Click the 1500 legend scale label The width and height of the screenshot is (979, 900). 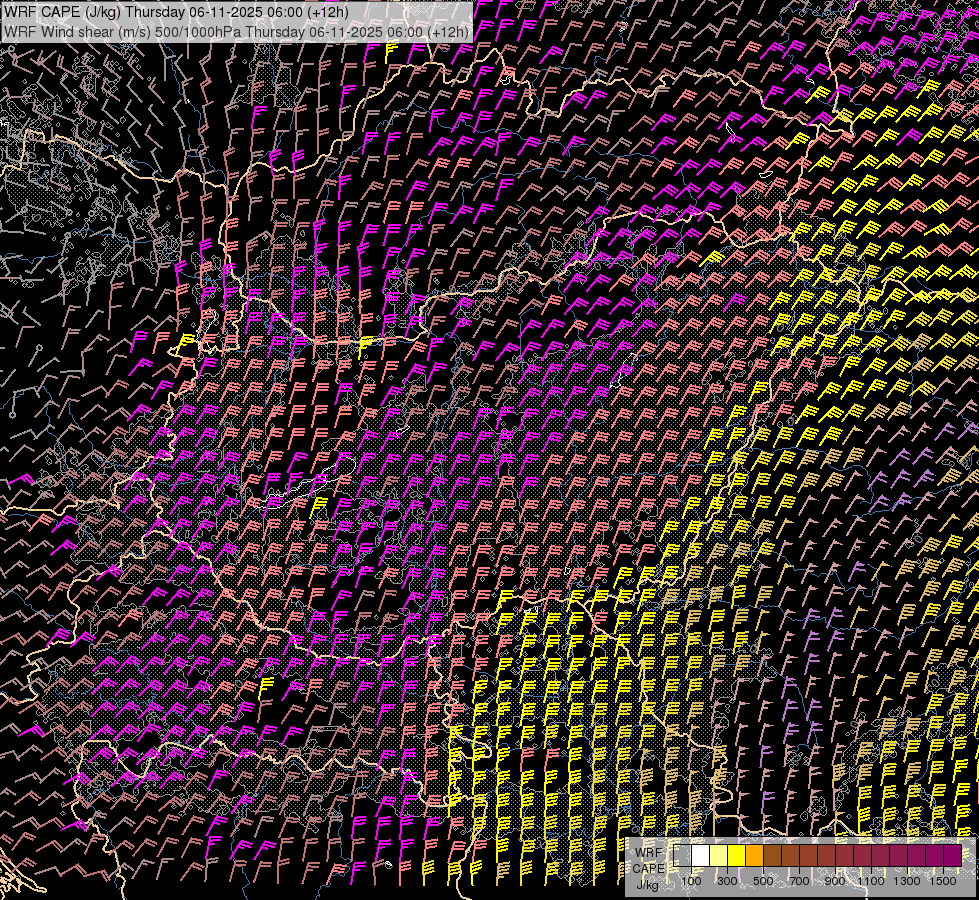pos(943,880)
